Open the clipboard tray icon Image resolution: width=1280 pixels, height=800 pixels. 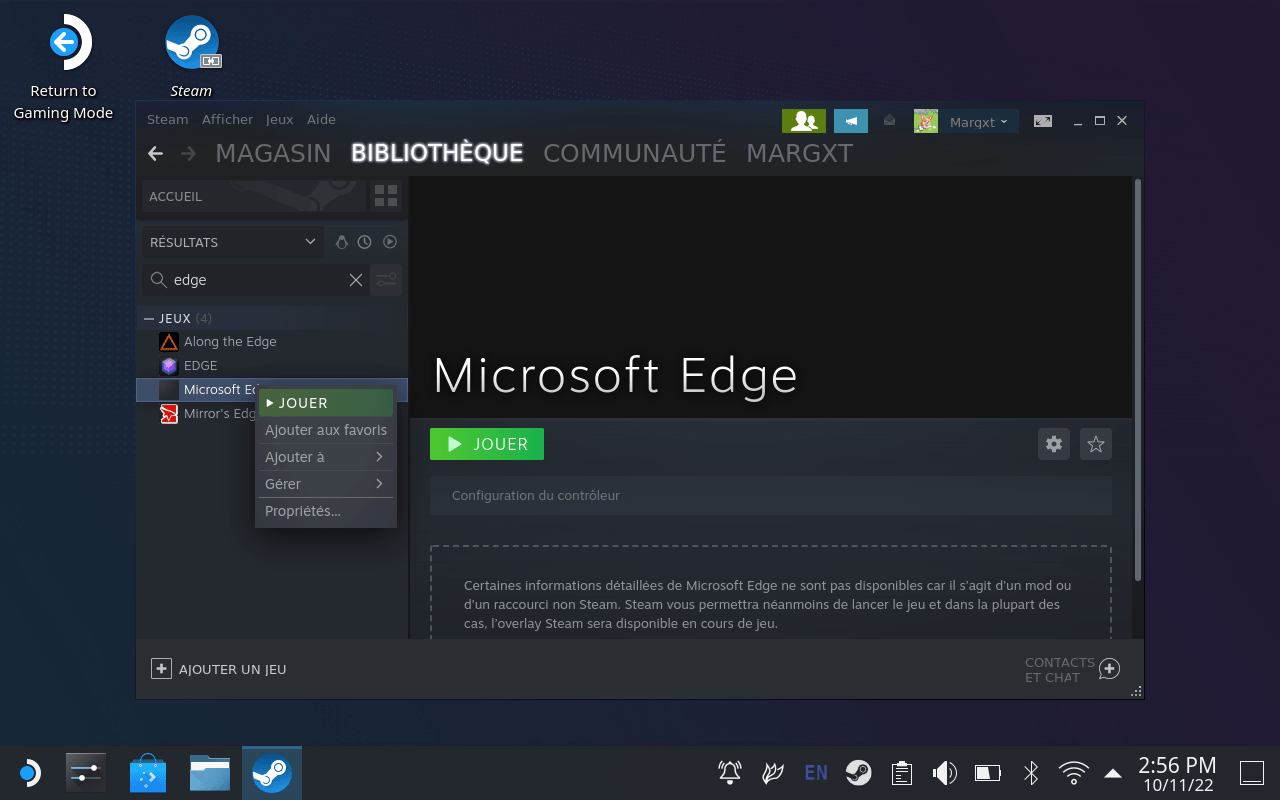click(x=902, y=773)
